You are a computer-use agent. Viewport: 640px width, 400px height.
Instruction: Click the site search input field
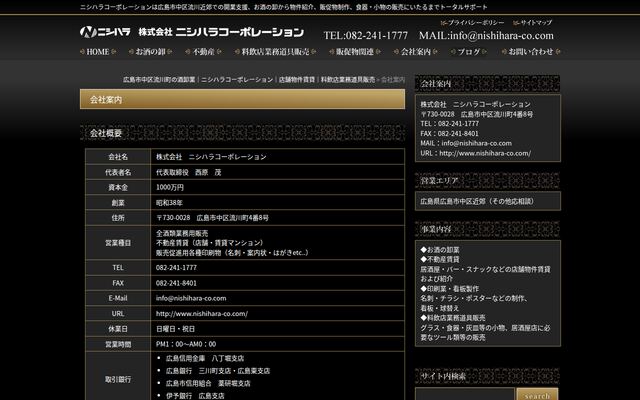465,395
